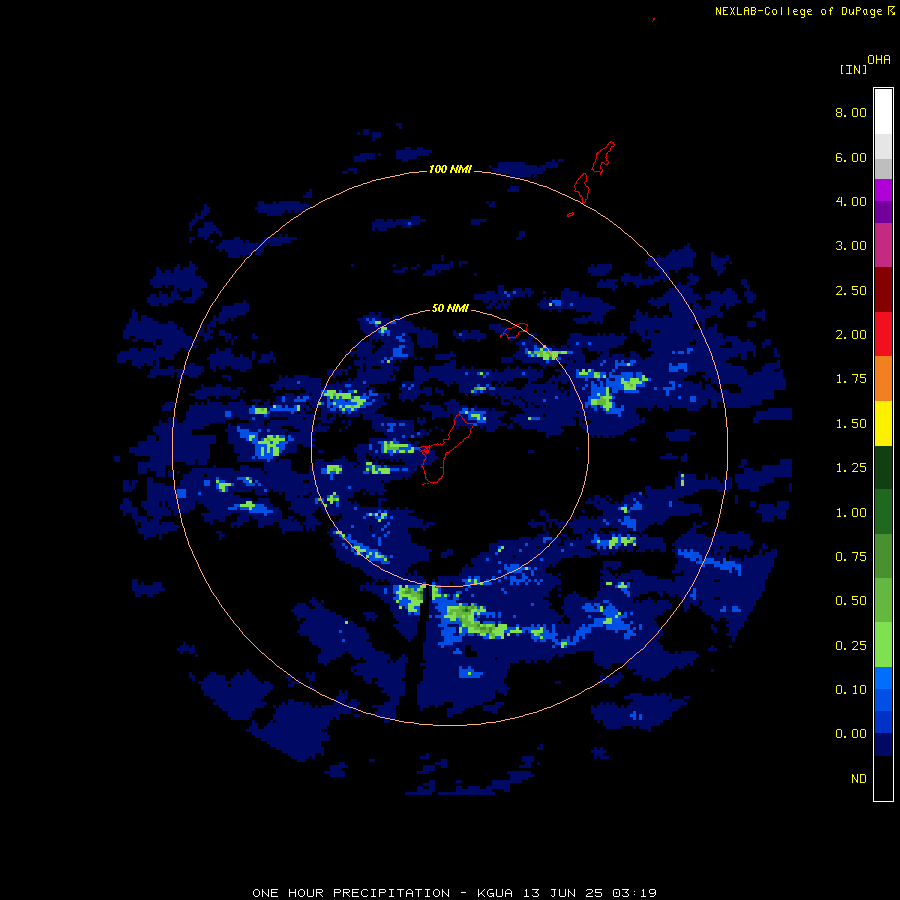Pick the white swatch in legend
Image resolution: width=900 pixels, height=900 pixels.
(x=883, y=112)
